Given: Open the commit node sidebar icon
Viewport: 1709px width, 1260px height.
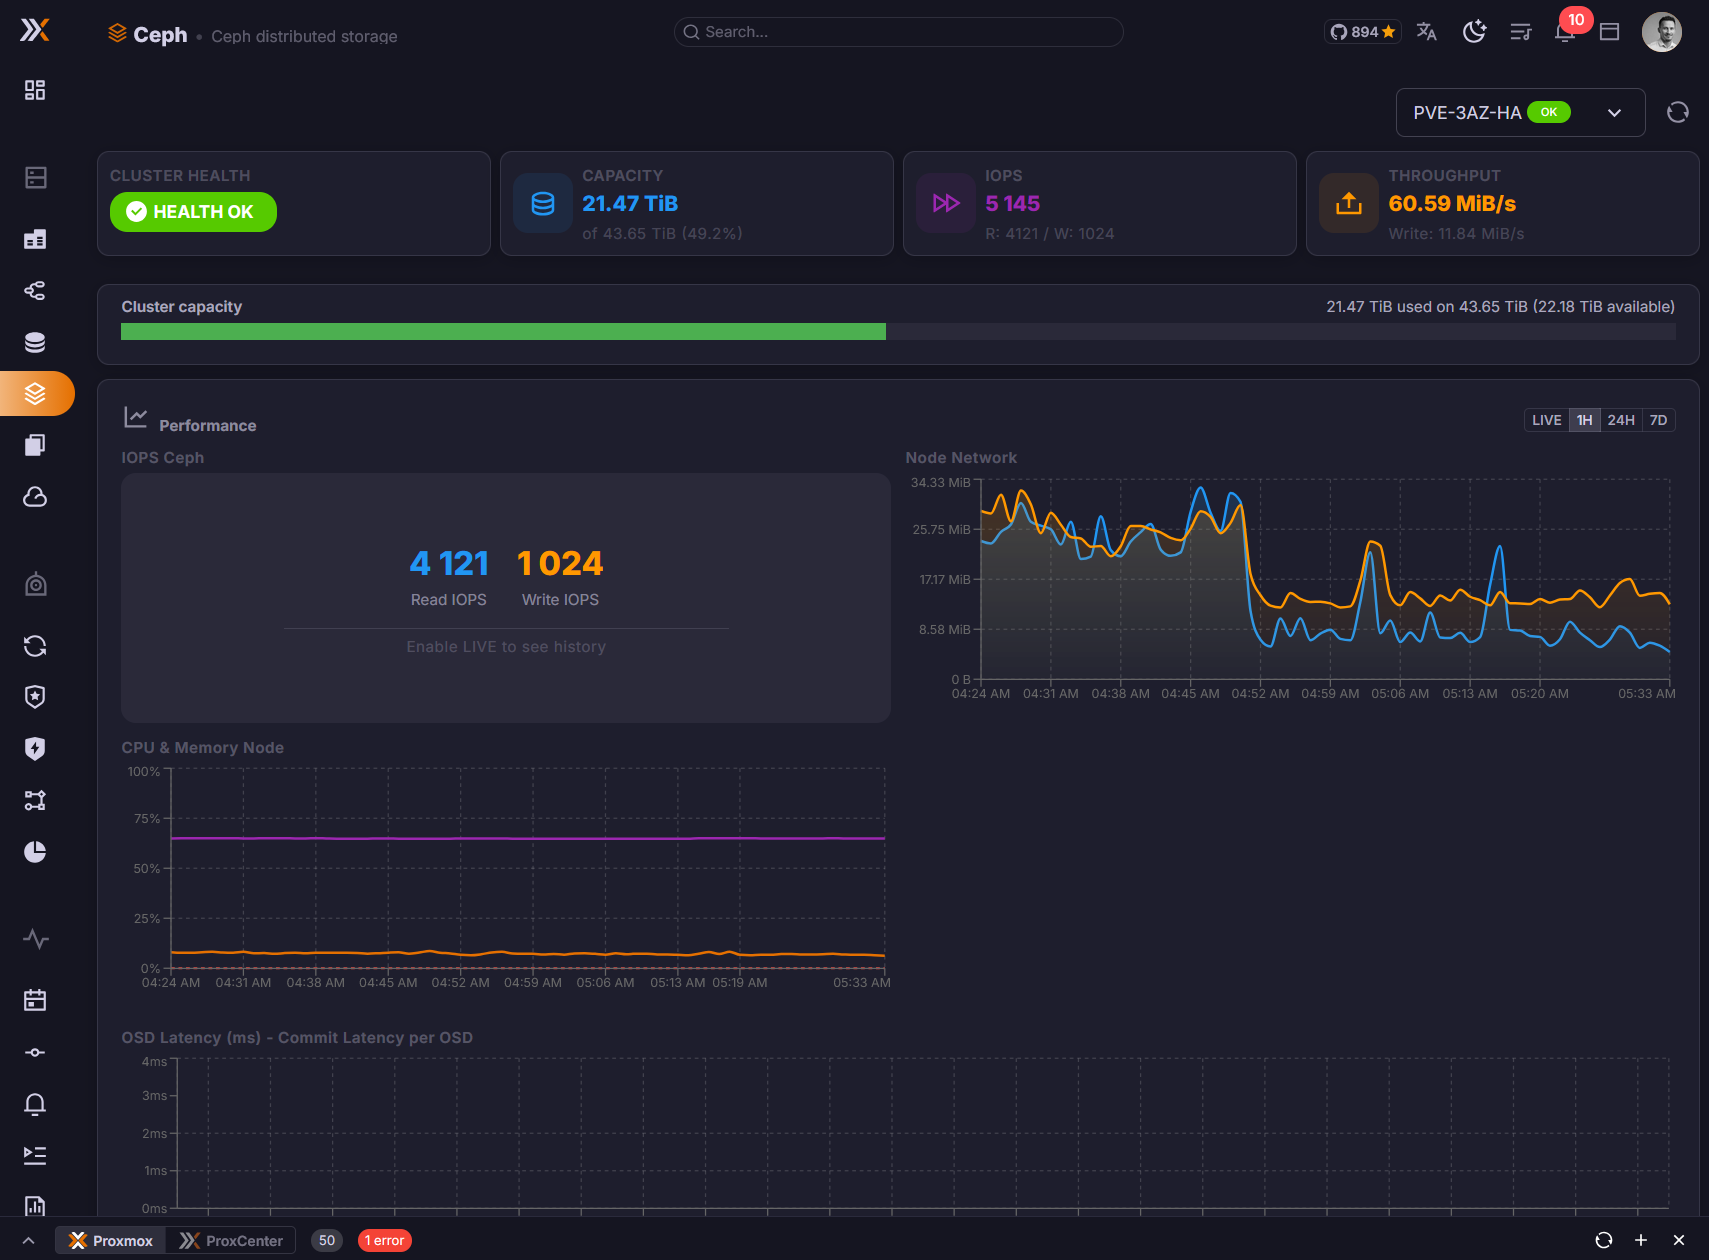Looking at the screenshot, I should (35, 1052).
